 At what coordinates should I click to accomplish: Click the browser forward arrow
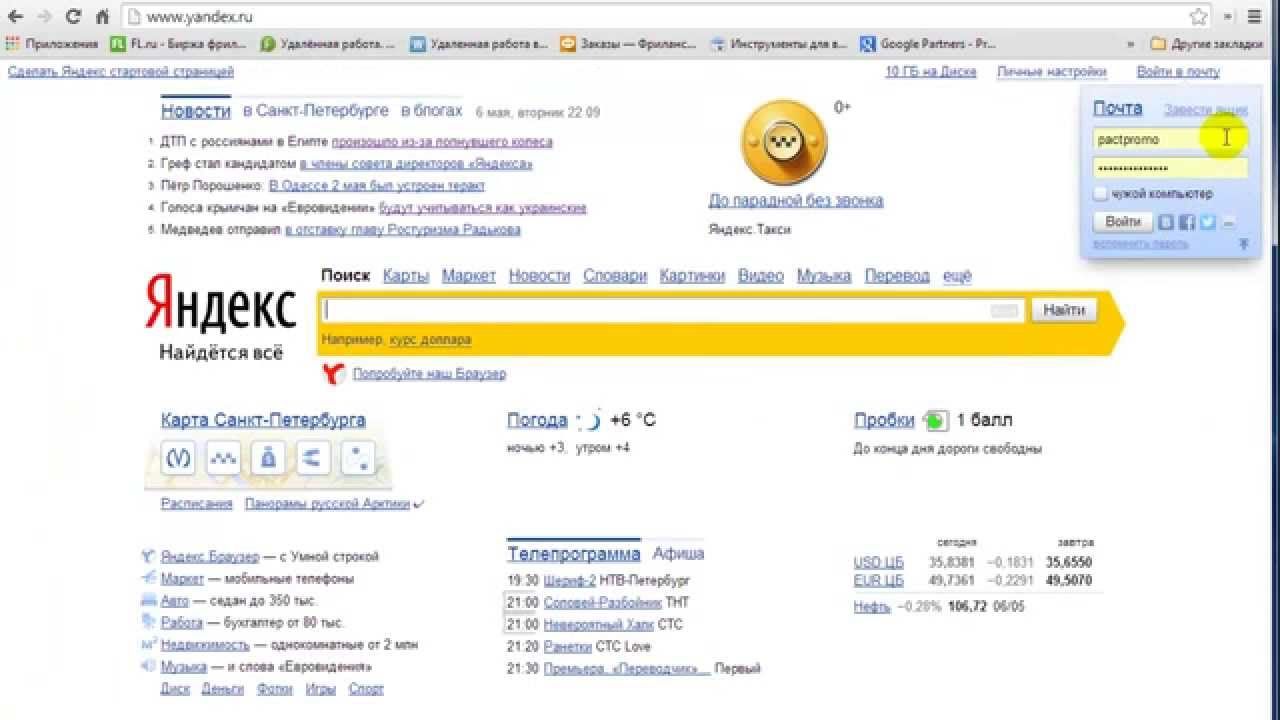click(x=44, y=16)
